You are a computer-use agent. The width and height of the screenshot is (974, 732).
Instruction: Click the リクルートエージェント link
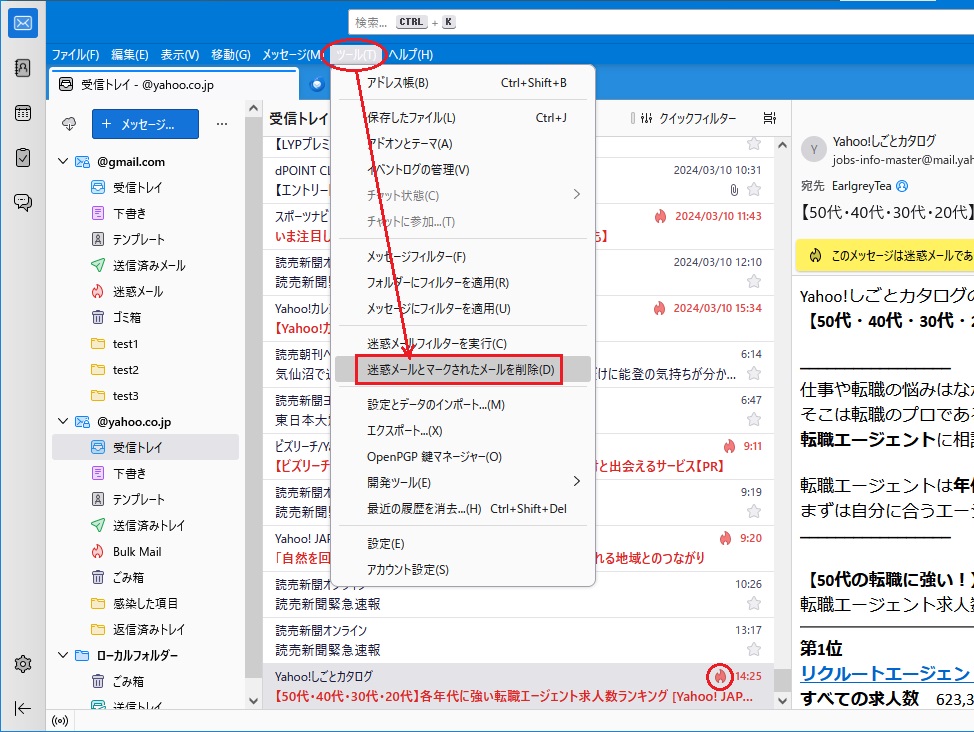884,673
